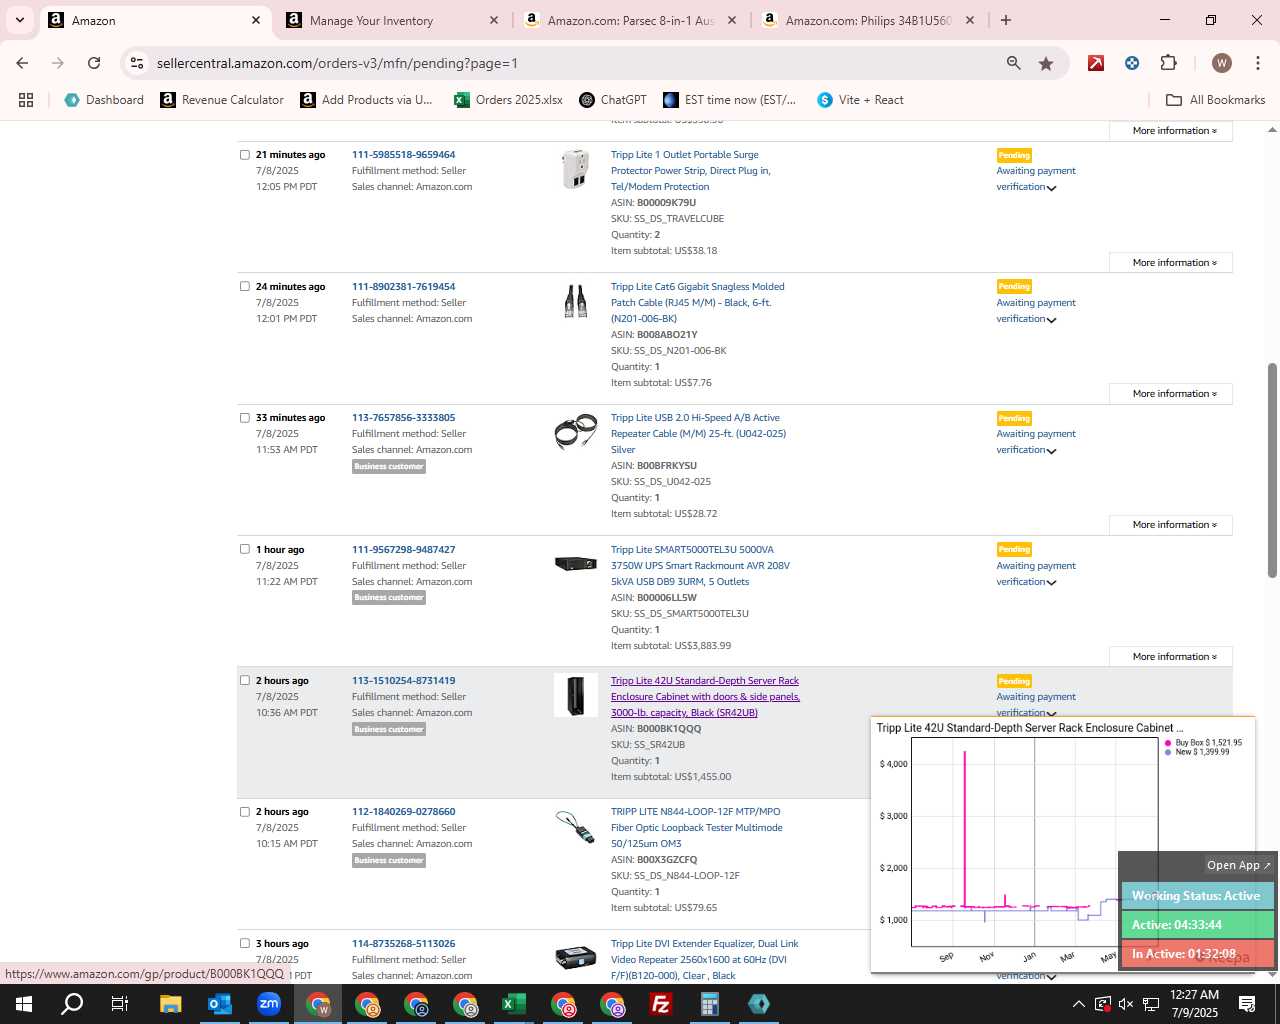This screenshot has height=1024, width=1280.
Task: Bookmark this page with the star icon
Action: 1046,63
